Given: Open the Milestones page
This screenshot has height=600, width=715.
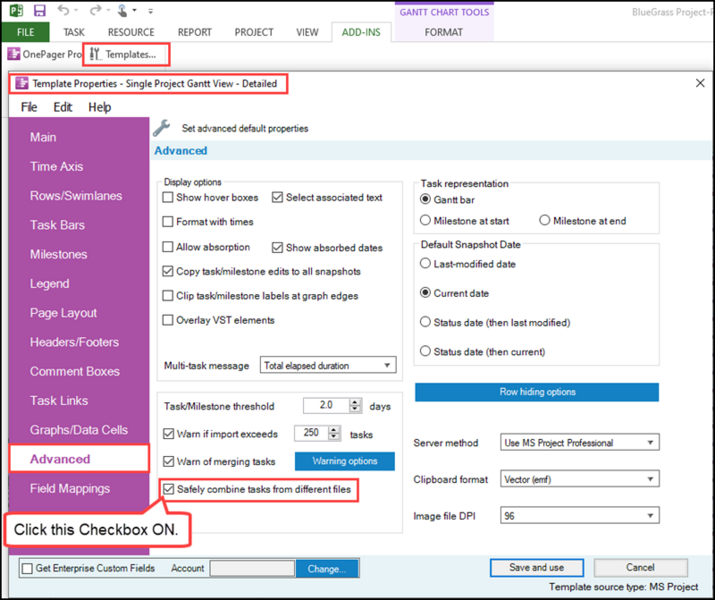Looking at the screenshot, I should [58, 254].
